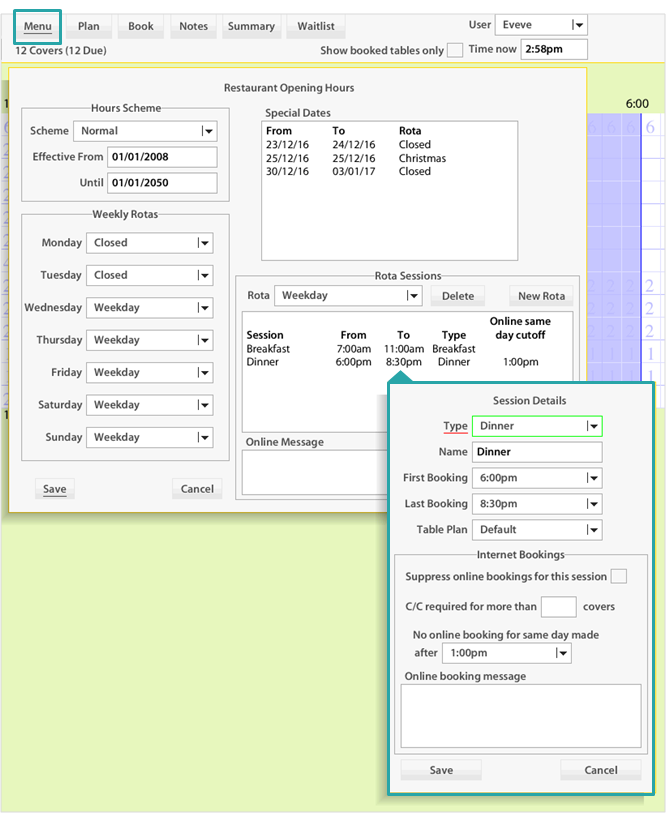Open the same day cutoff 1:00pm dropdown
This screenshot has width=671, height=823.
point(507,653)
